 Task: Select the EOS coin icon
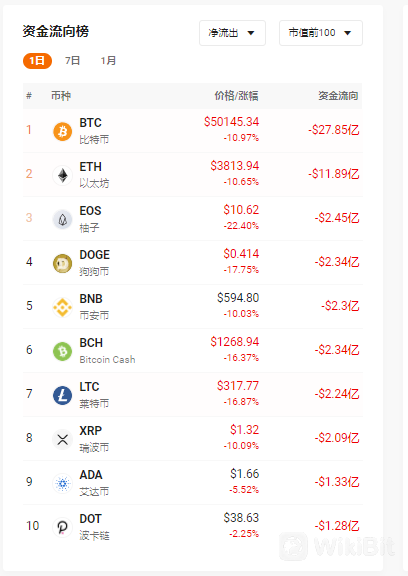(62, 219)
